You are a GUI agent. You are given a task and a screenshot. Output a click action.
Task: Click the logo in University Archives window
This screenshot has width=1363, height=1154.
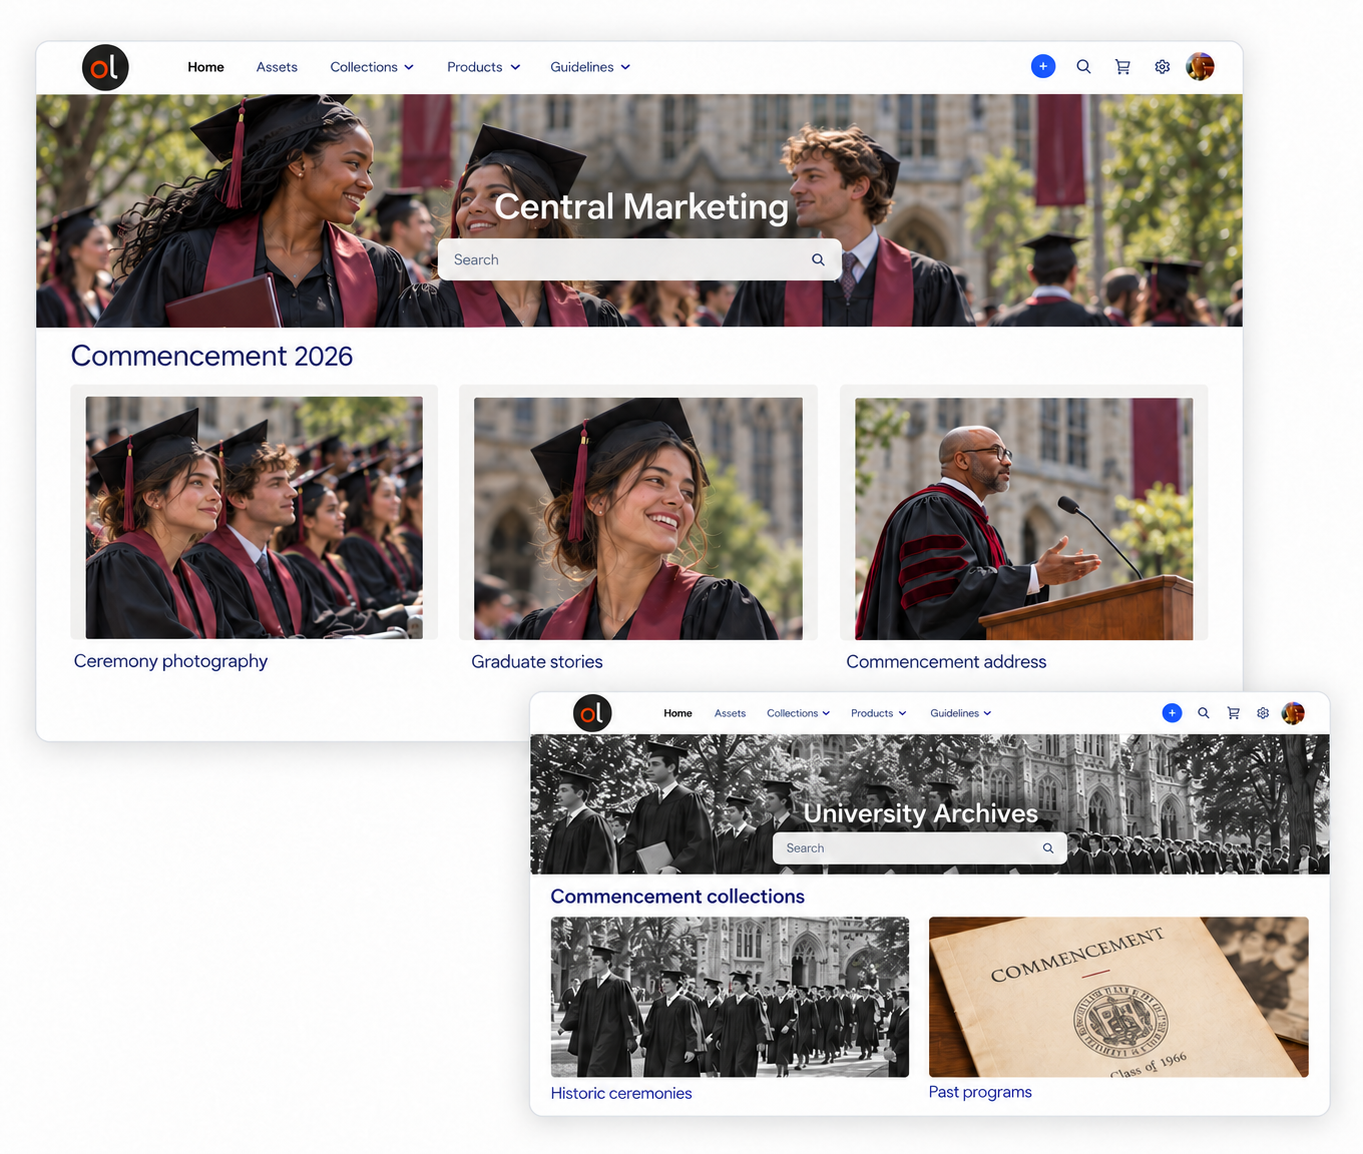[x=592, y=713]
